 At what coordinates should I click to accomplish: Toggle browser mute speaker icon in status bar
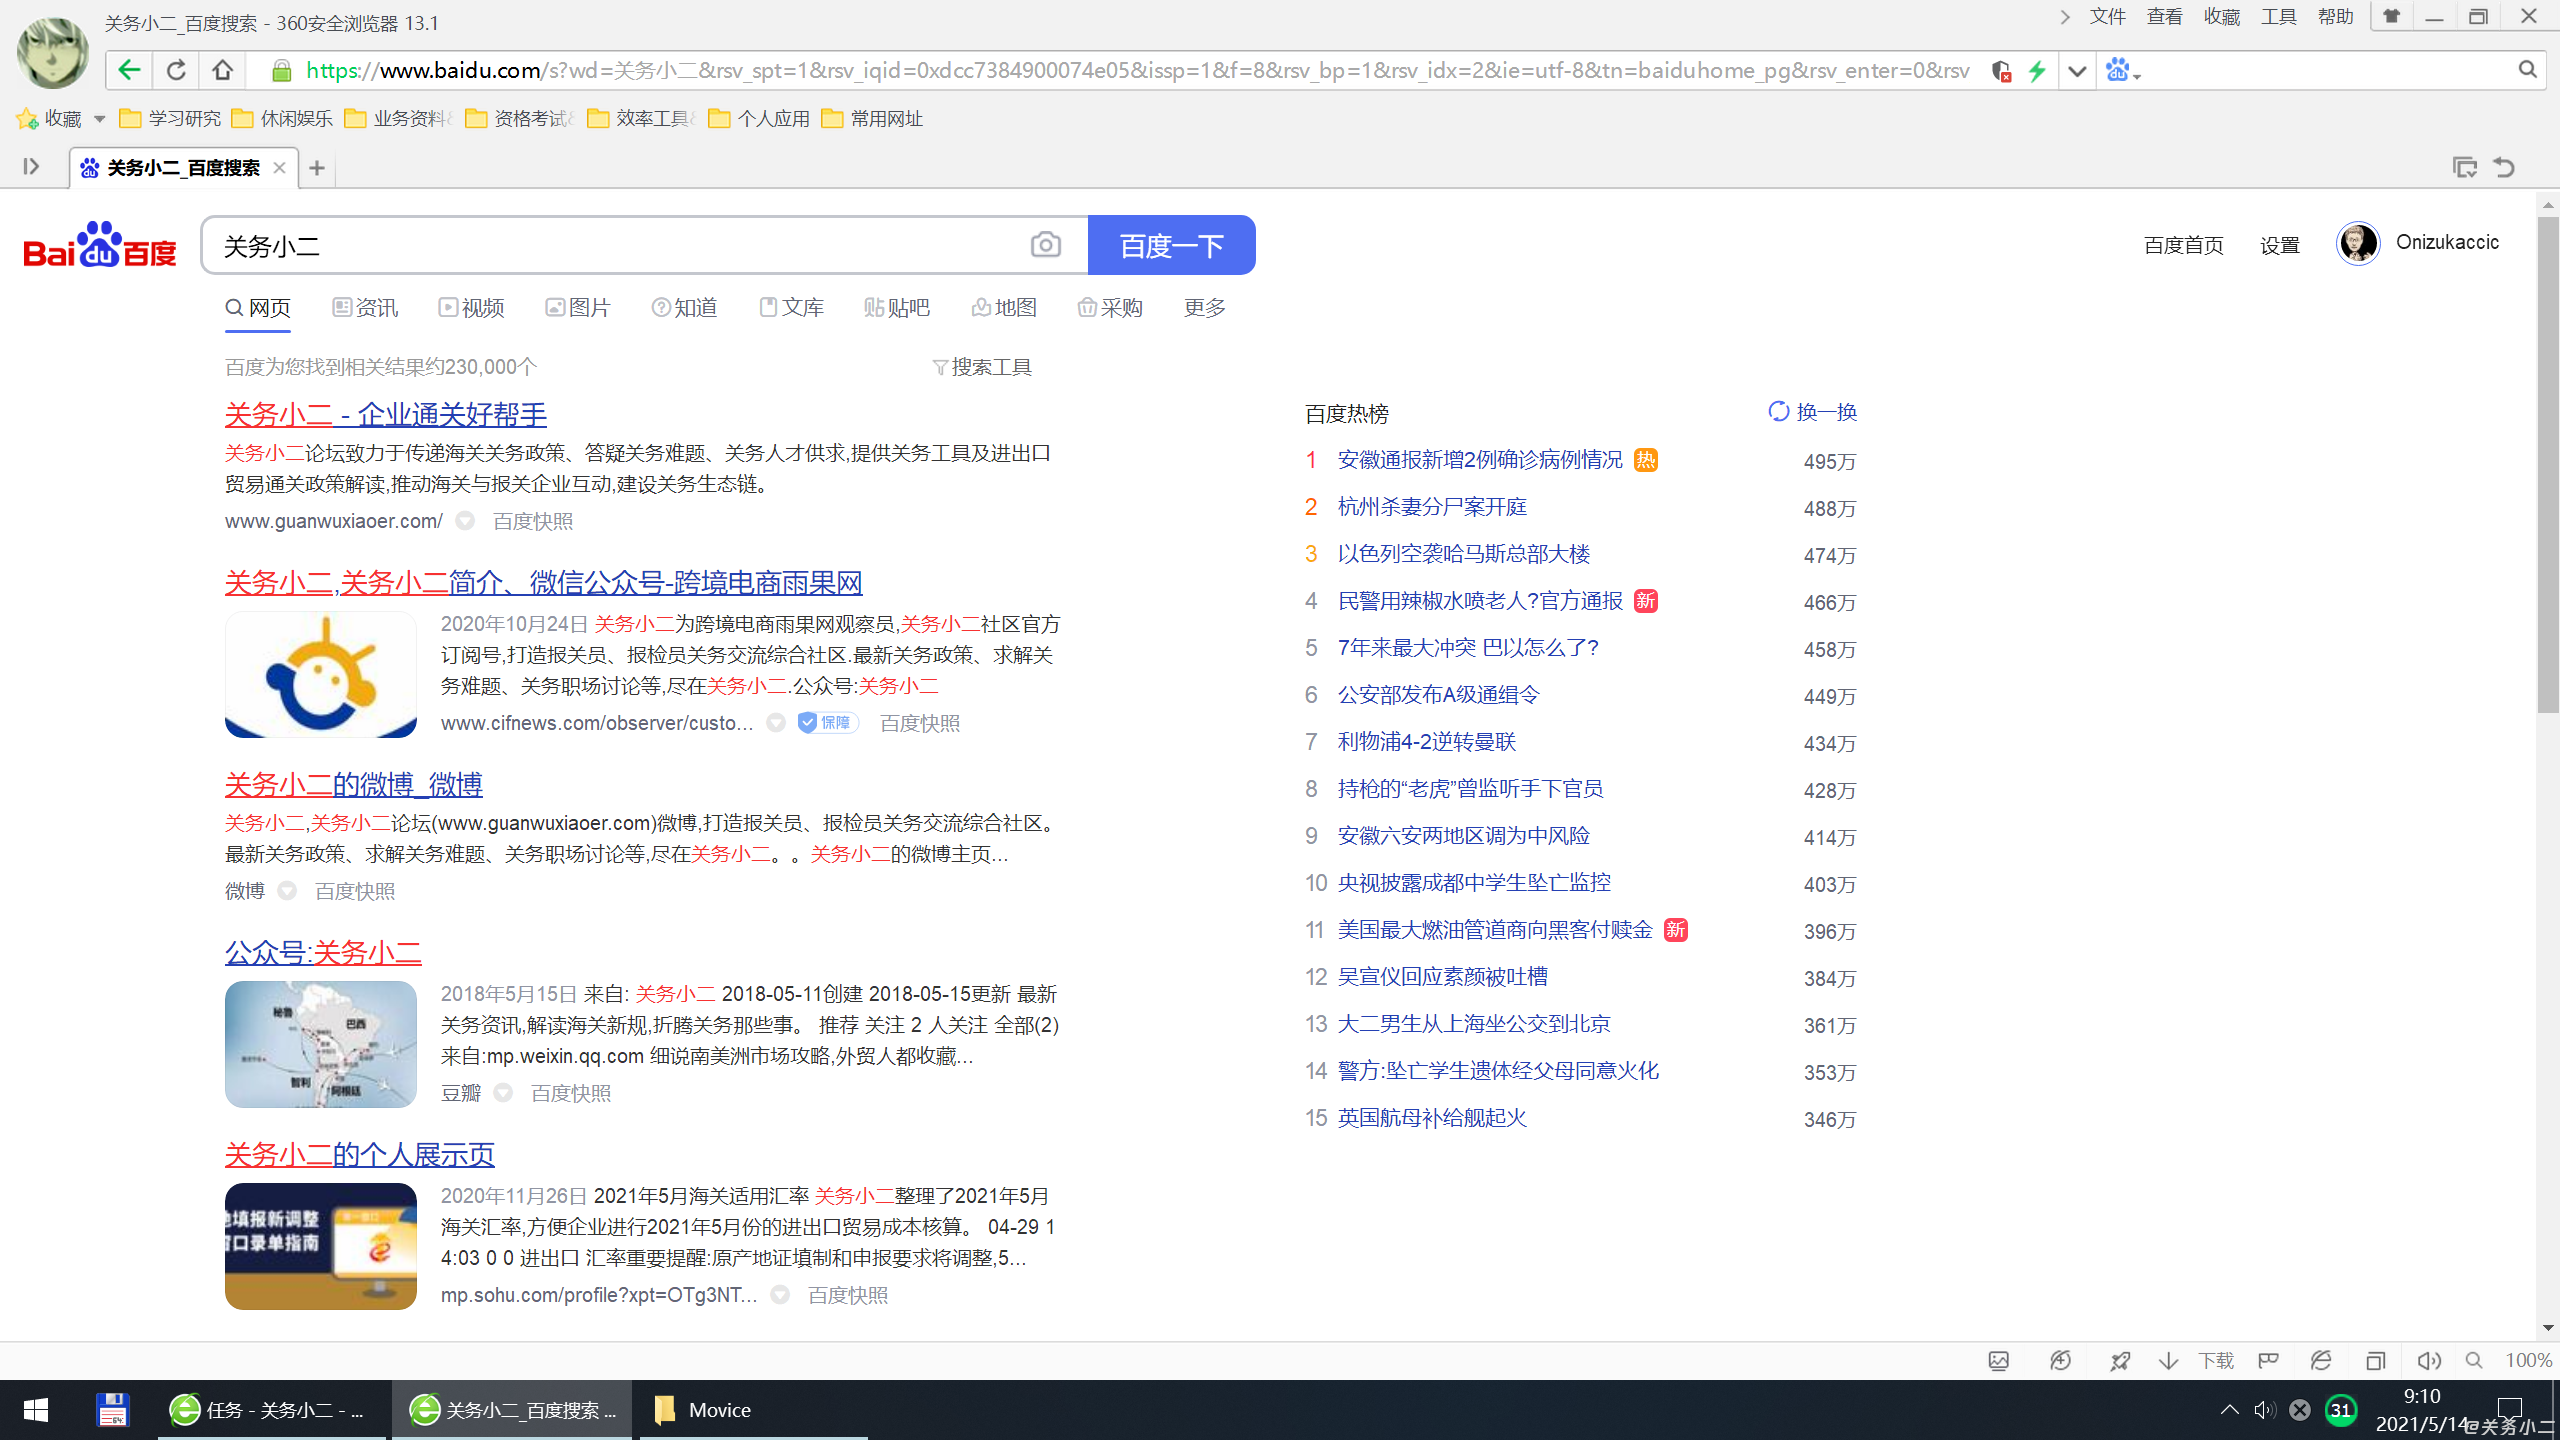2428,1361
